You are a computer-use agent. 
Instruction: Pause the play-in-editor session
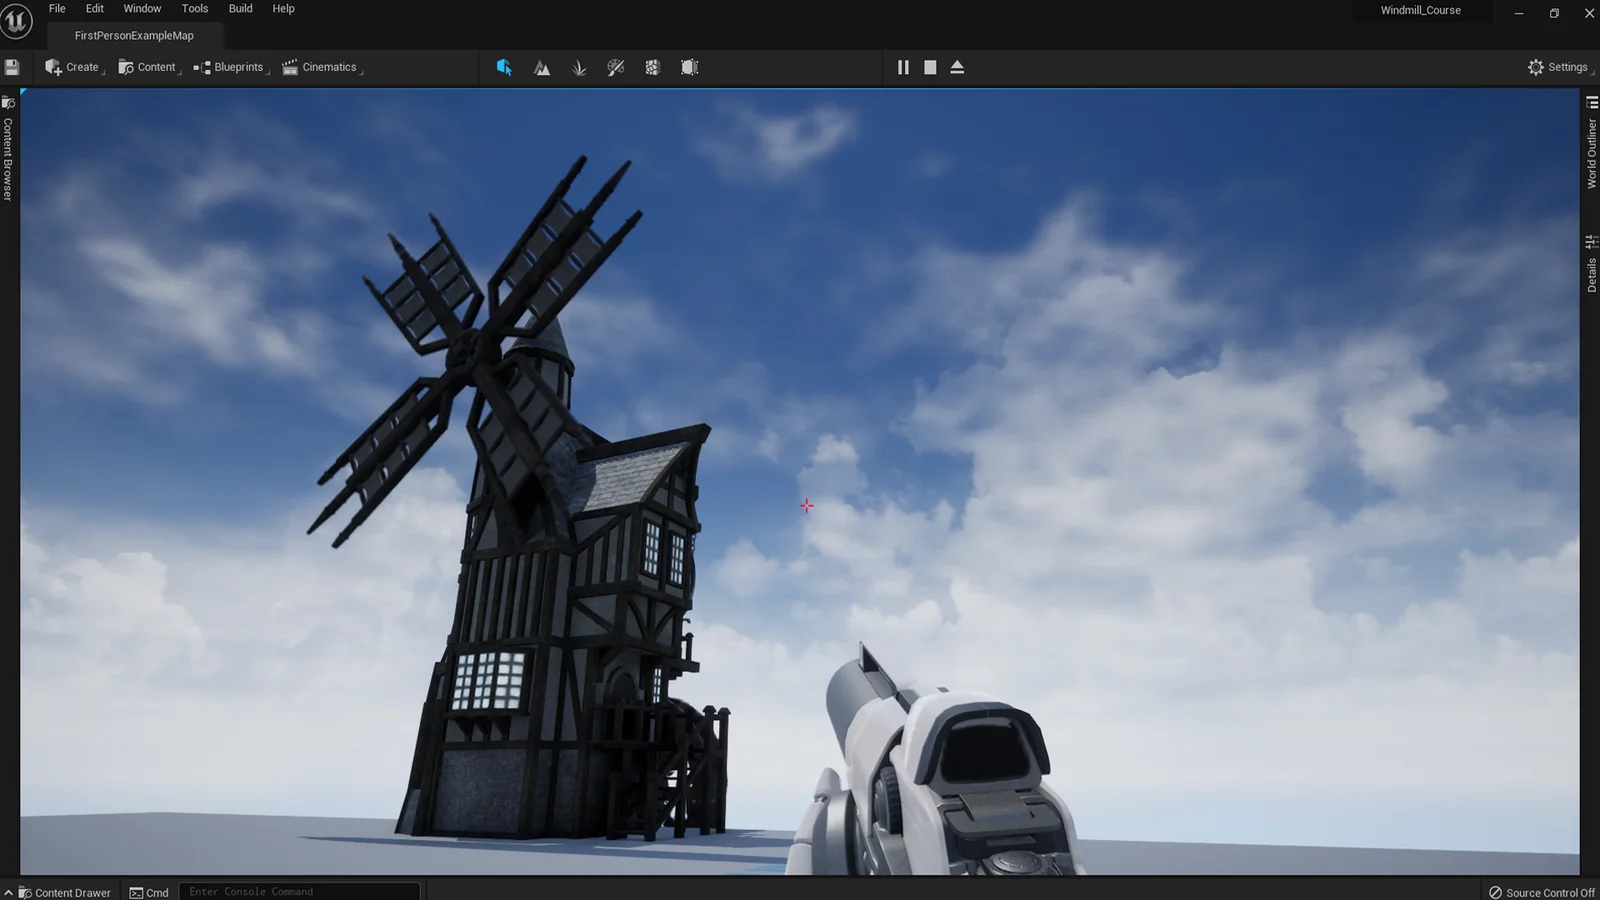[903, 67]
